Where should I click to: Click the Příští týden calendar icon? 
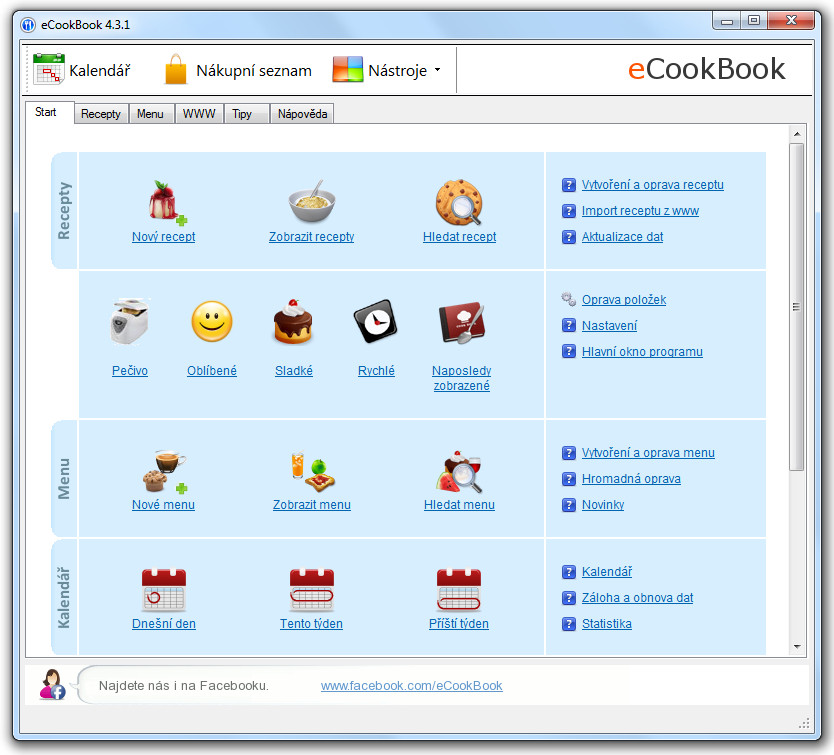click(458, 590)
